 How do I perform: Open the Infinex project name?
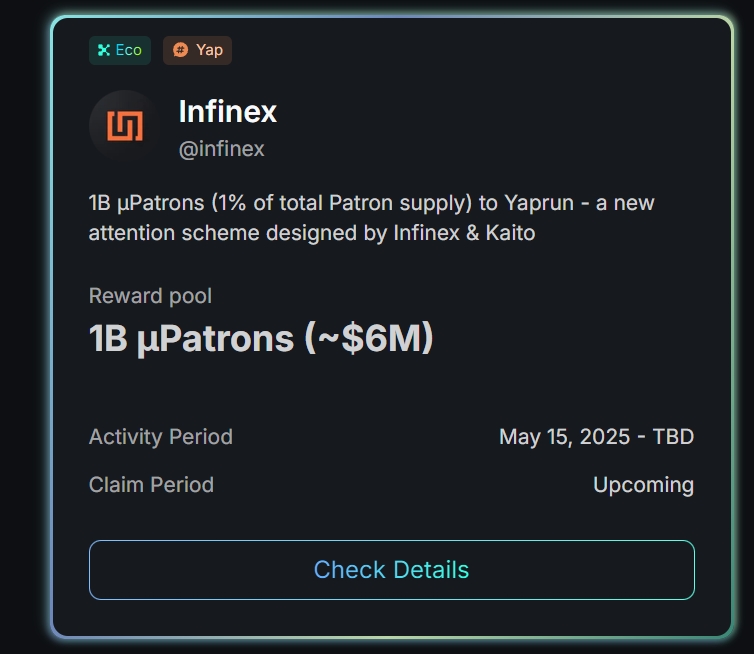pyautogui.click(x=227, y=111)
